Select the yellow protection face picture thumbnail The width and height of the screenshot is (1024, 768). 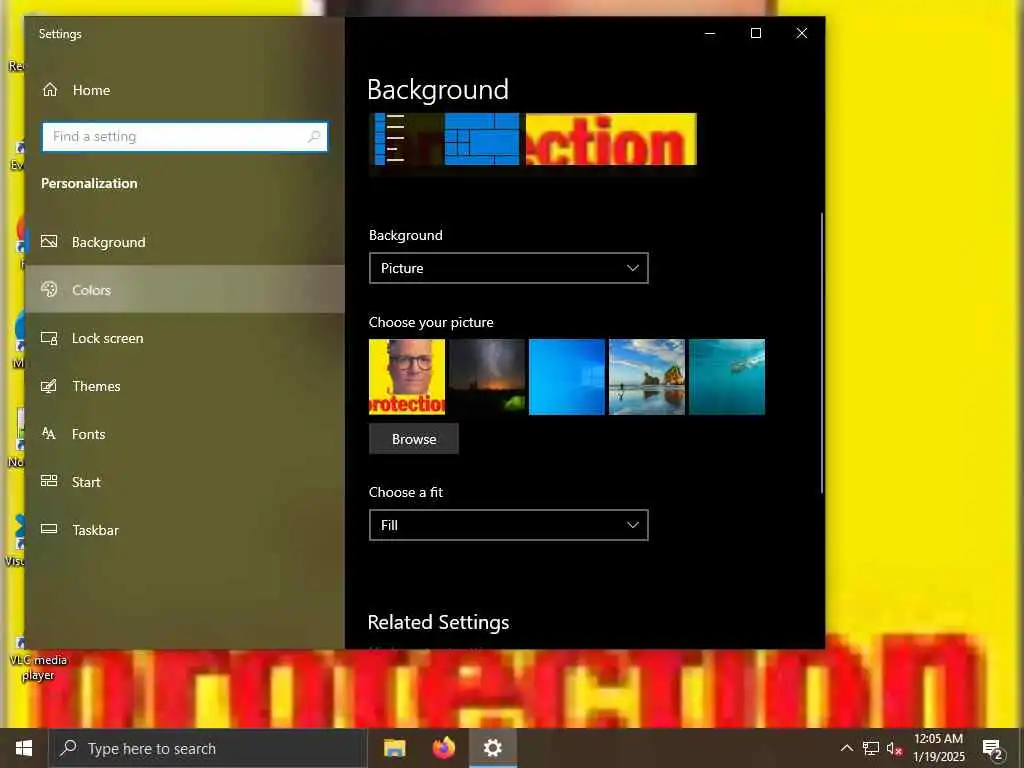point(407,377)
